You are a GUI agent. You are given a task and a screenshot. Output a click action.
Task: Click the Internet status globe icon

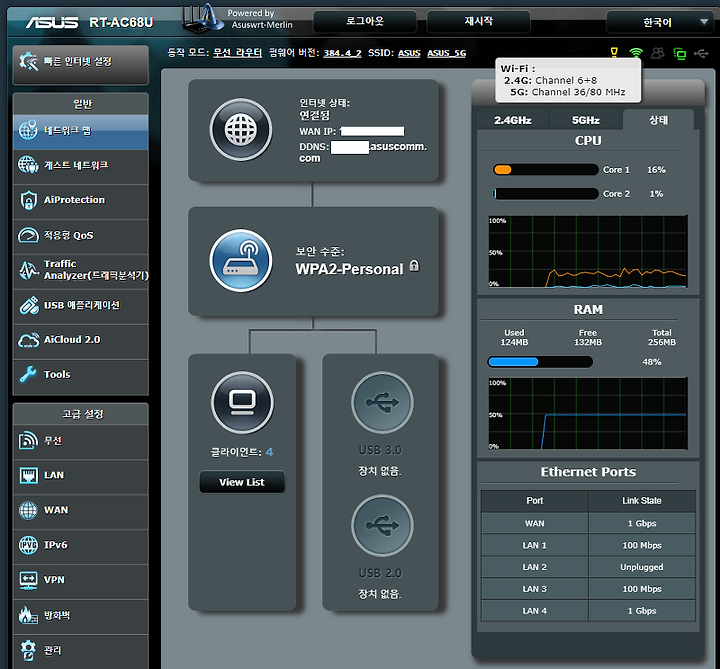(x=241, y=129)
